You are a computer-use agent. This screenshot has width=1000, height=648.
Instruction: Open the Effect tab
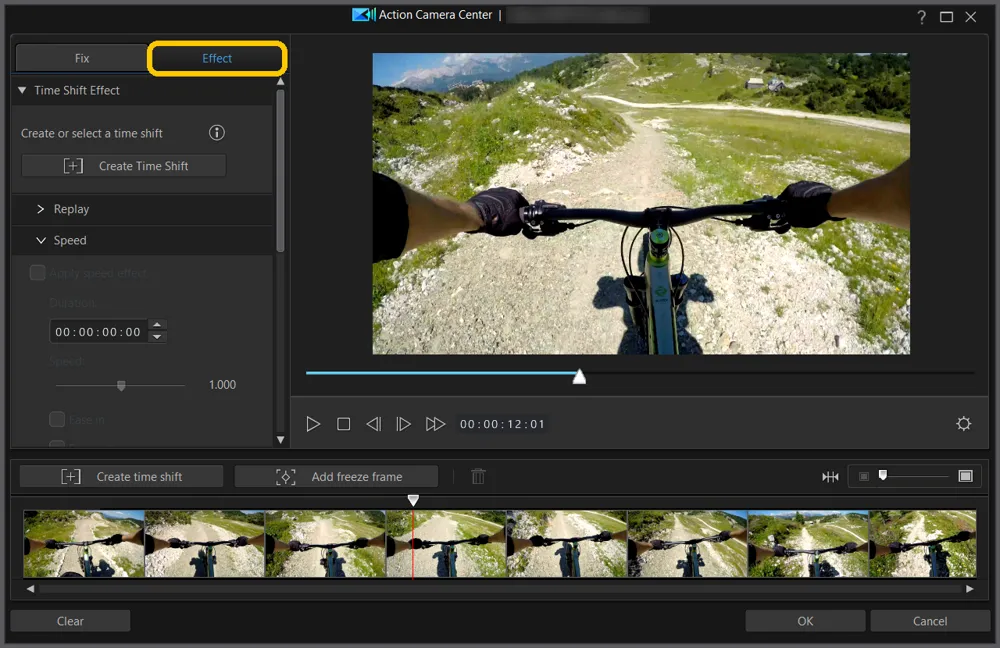217,58
